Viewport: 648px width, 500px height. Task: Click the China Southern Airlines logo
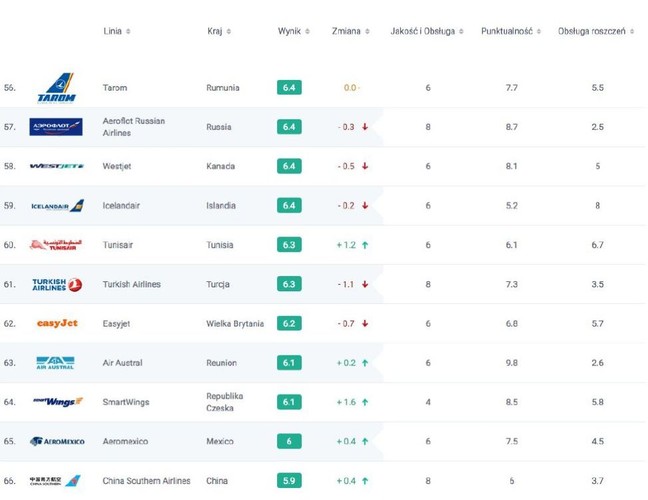[x=55, y=481]
